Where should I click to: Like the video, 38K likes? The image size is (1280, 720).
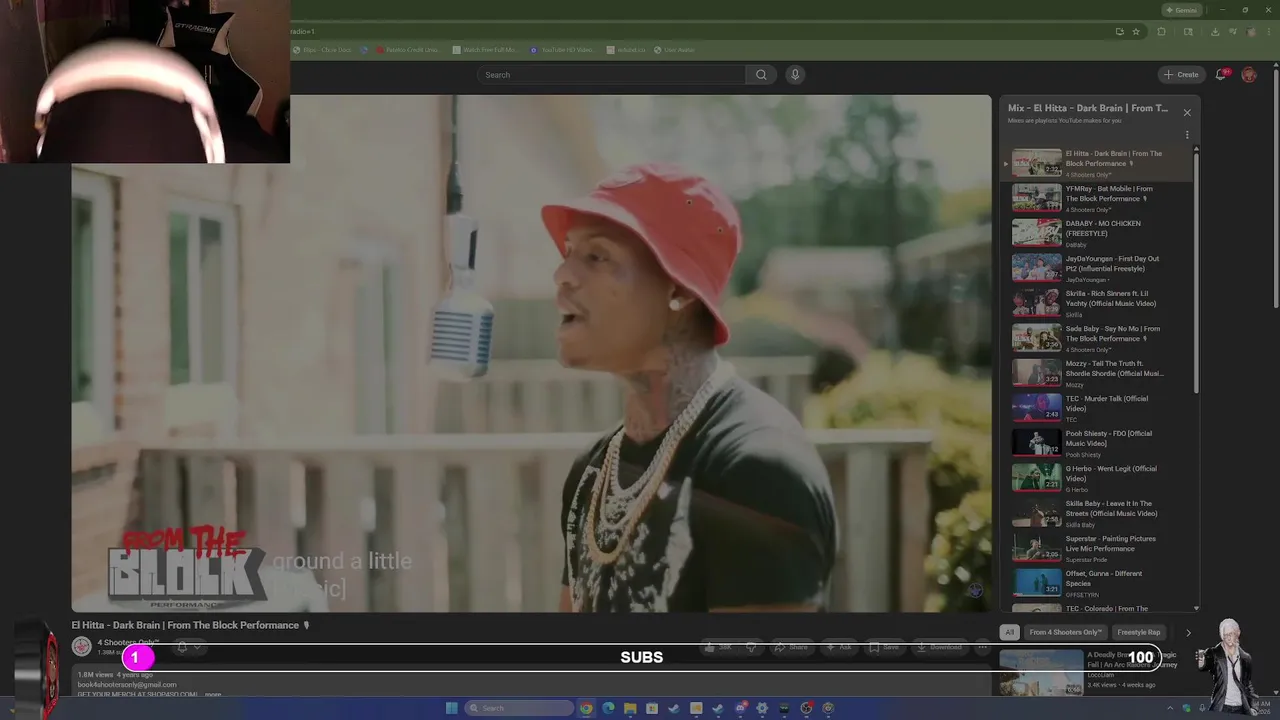[720, 647]
